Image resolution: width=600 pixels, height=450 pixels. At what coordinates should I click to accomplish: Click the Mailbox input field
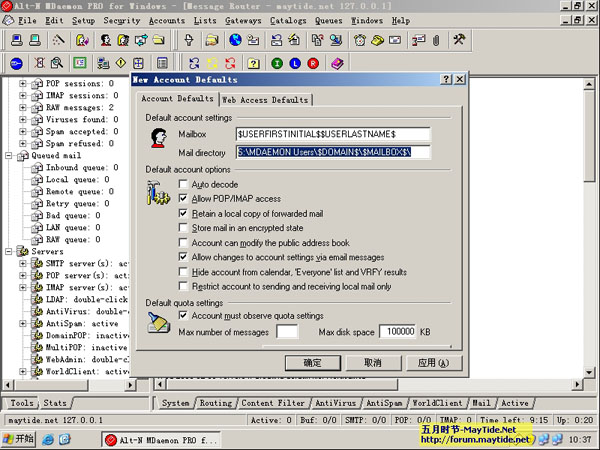coord(332,134)
